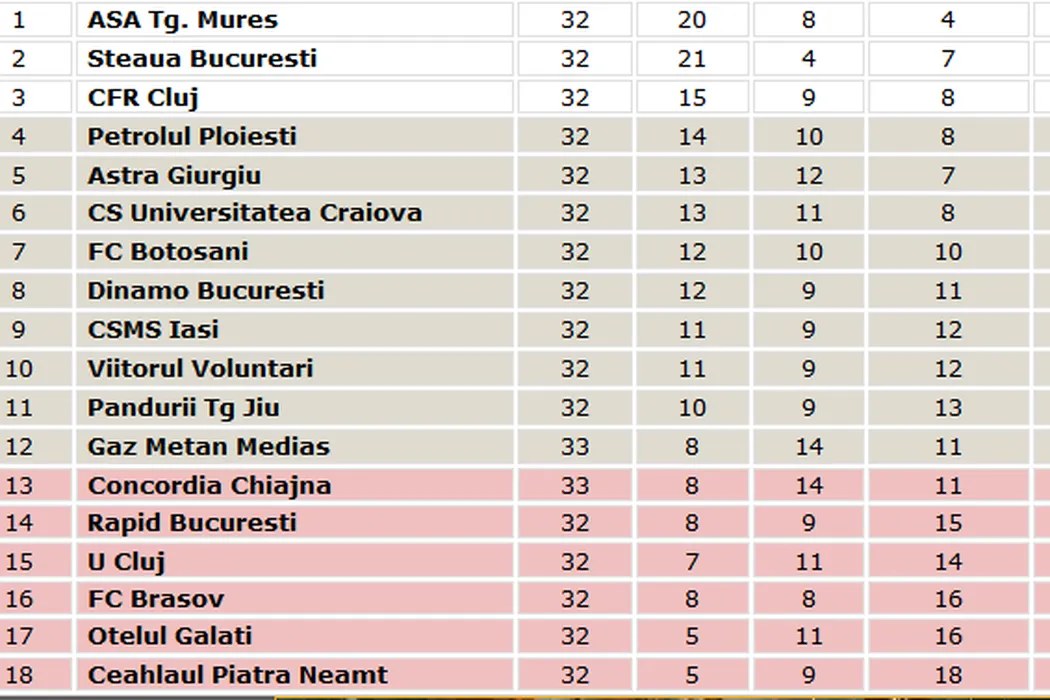
Task: Open the CFR Cluj team entry
Action: pos(143,98)
